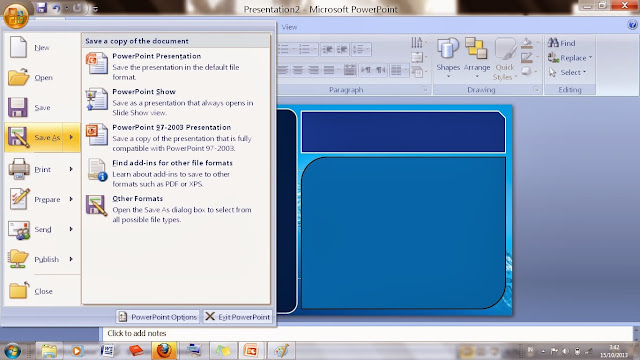Click the Shape Outline icon
The width and height of the screenshot is (640, 360).
coord(527,57)
